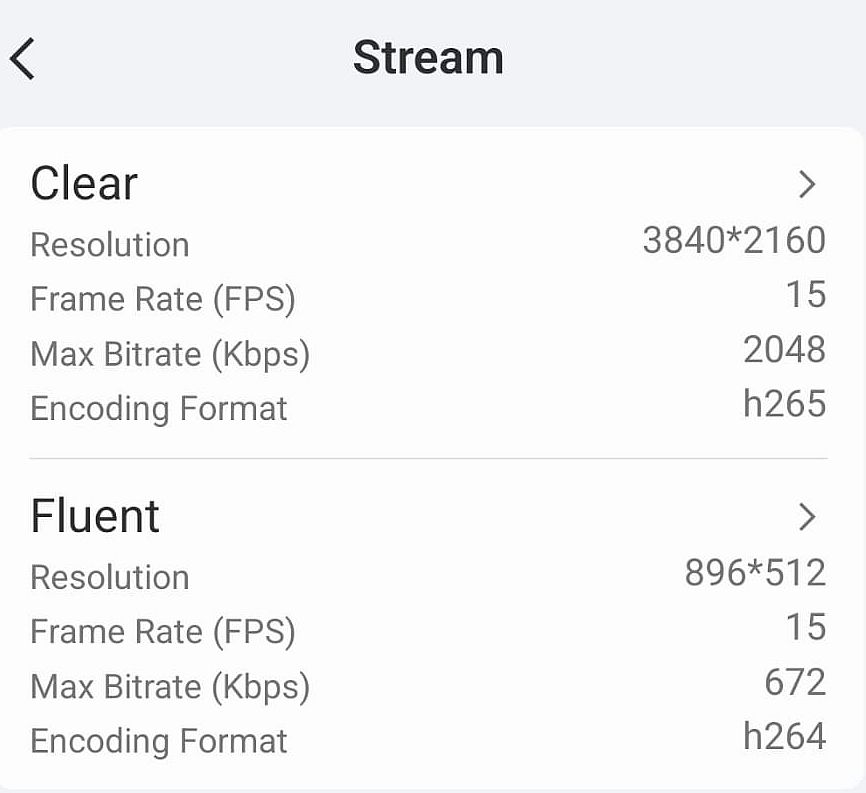Select the Fluent Resolution label

[110, 577]
